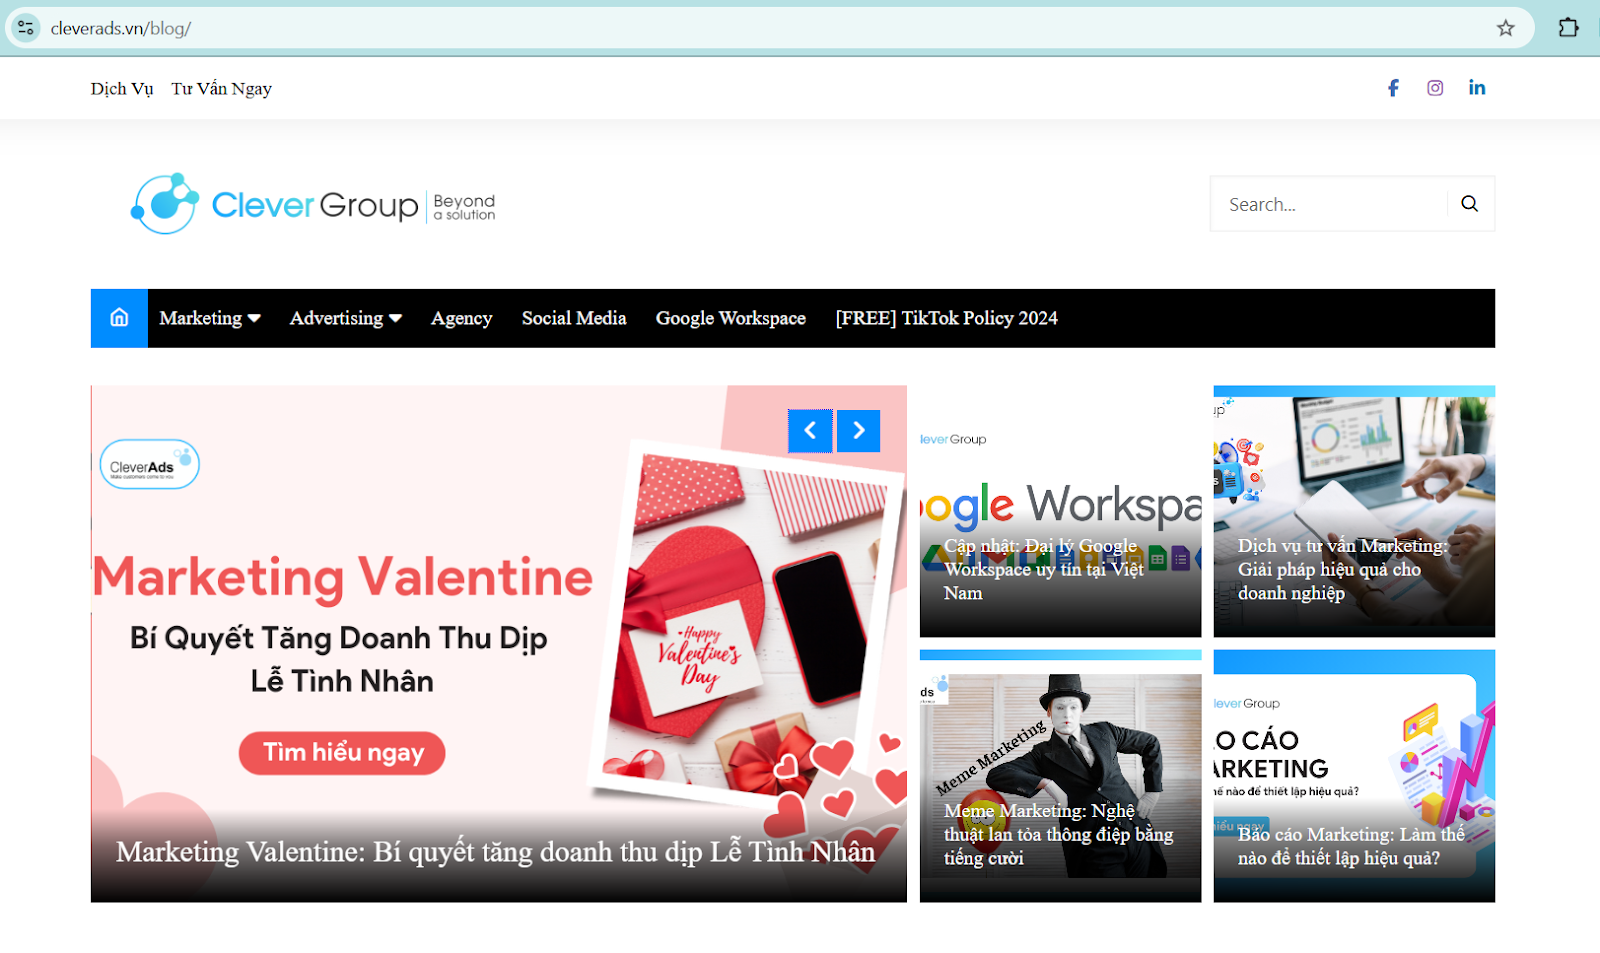Open the Social Media menu item
This screenshot has height=953, width=1600.
[x=574, y=318]
